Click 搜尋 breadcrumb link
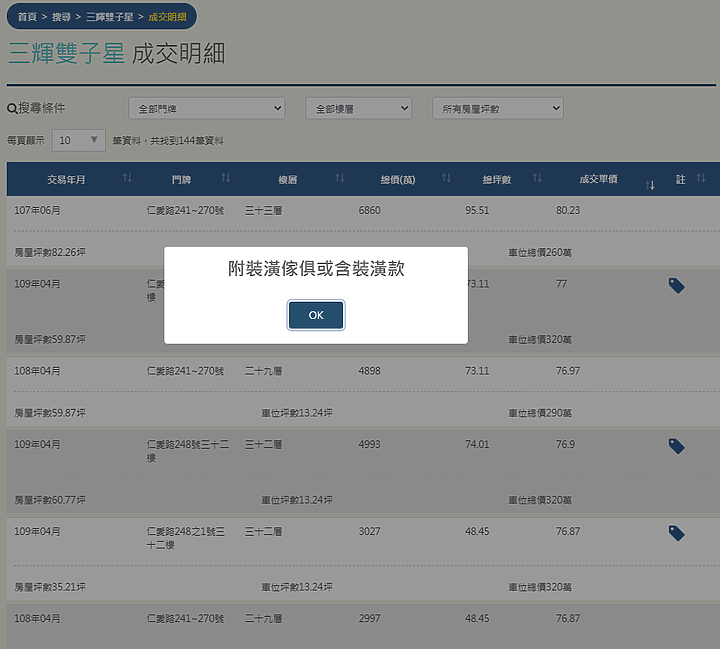The height and width of the screenshot is (649, 720). [61, 17]
